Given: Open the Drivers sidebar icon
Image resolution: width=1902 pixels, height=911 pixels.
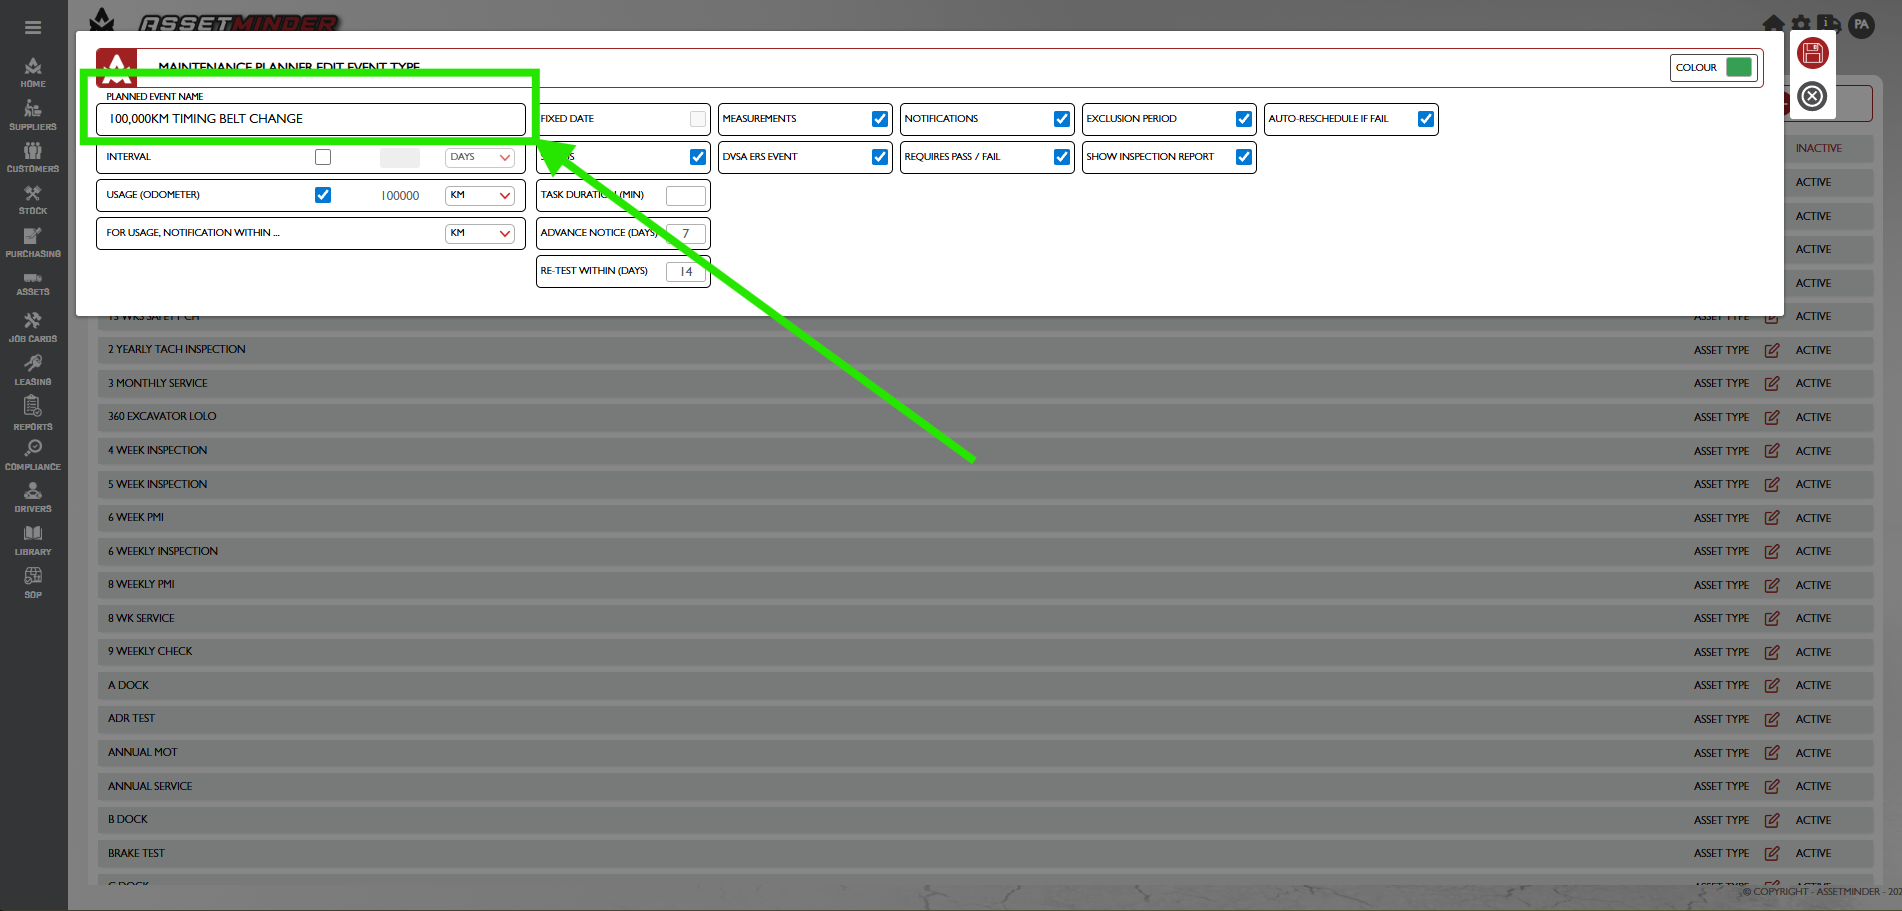Looking at the screenshot, I should [33, 496].
